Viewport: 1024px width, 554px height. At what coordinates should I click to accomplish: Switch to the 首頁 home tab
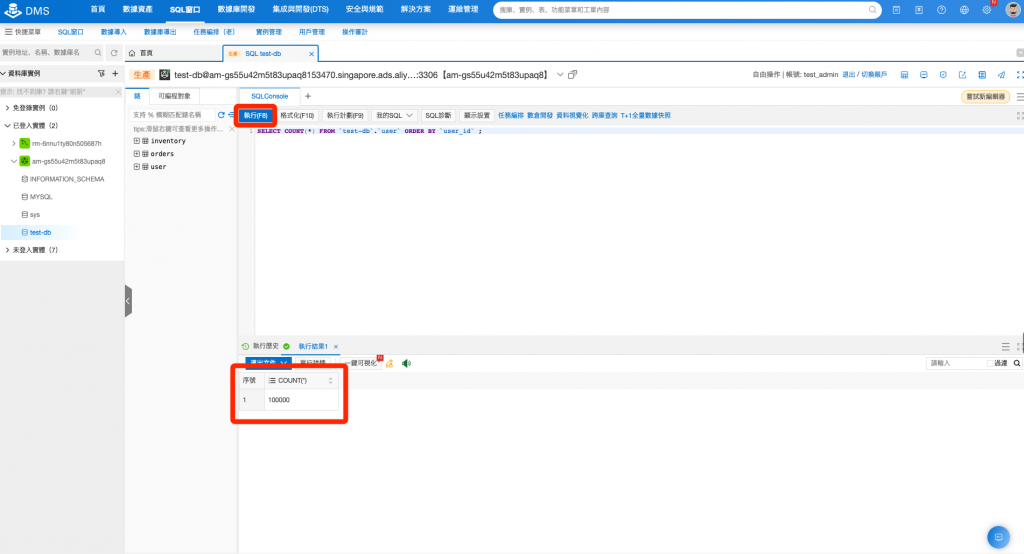pos(174,53)
